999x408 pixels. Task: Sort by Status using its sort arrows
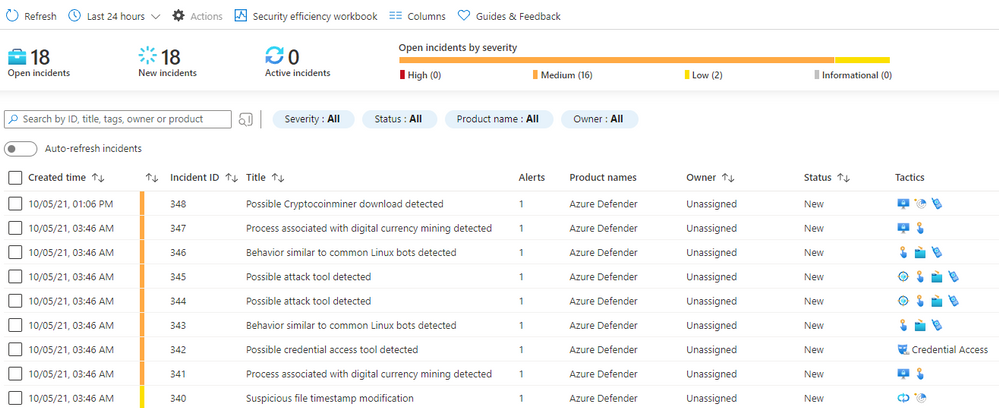[844, 178]
